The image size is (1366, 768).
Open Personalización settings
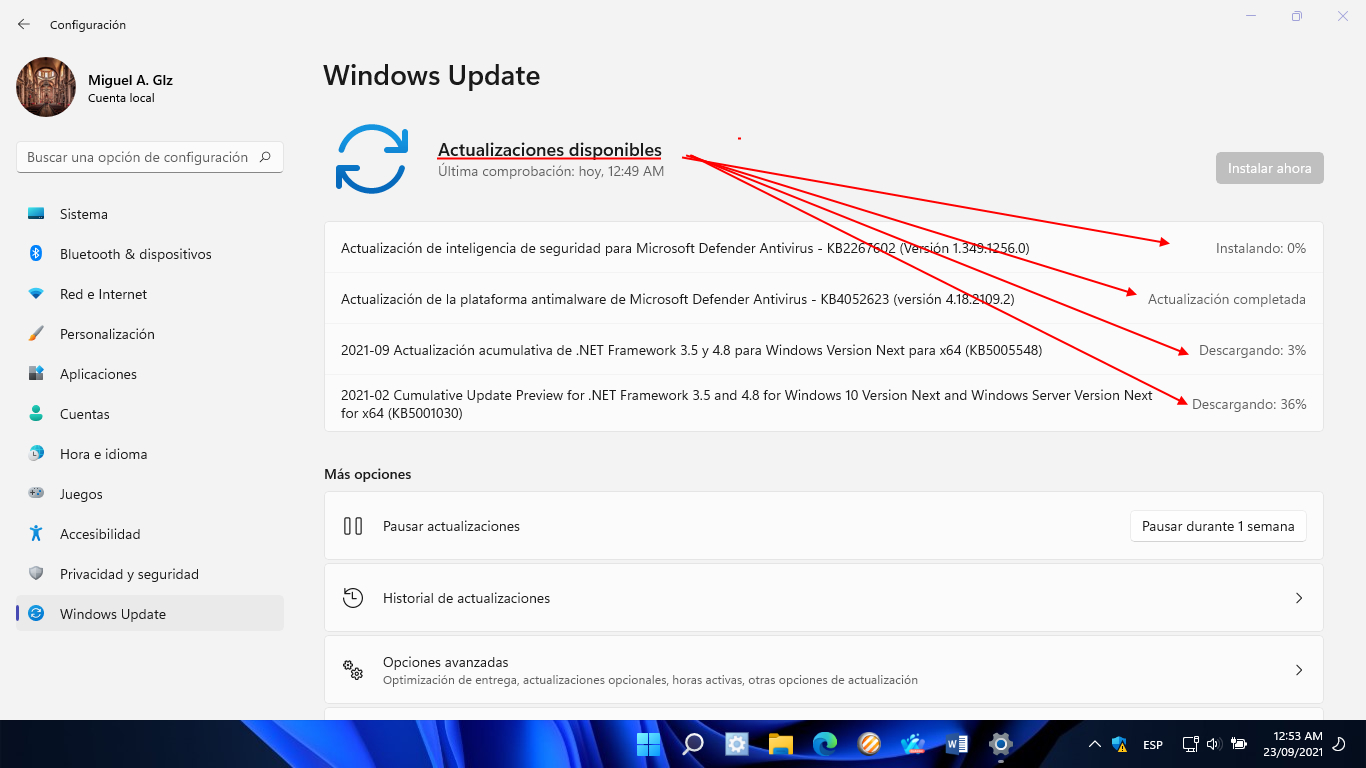pyautogui.click(x=150, y=334)
